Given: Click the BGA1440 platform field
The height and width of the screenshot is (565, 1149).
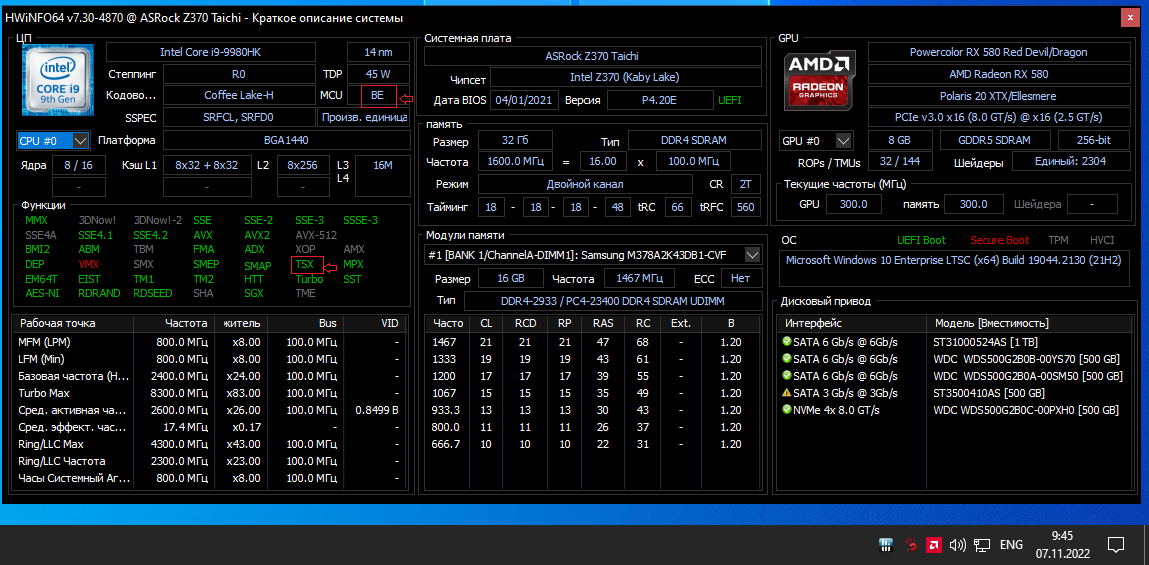Looking at the screenshot, I should tap(287, 140).
